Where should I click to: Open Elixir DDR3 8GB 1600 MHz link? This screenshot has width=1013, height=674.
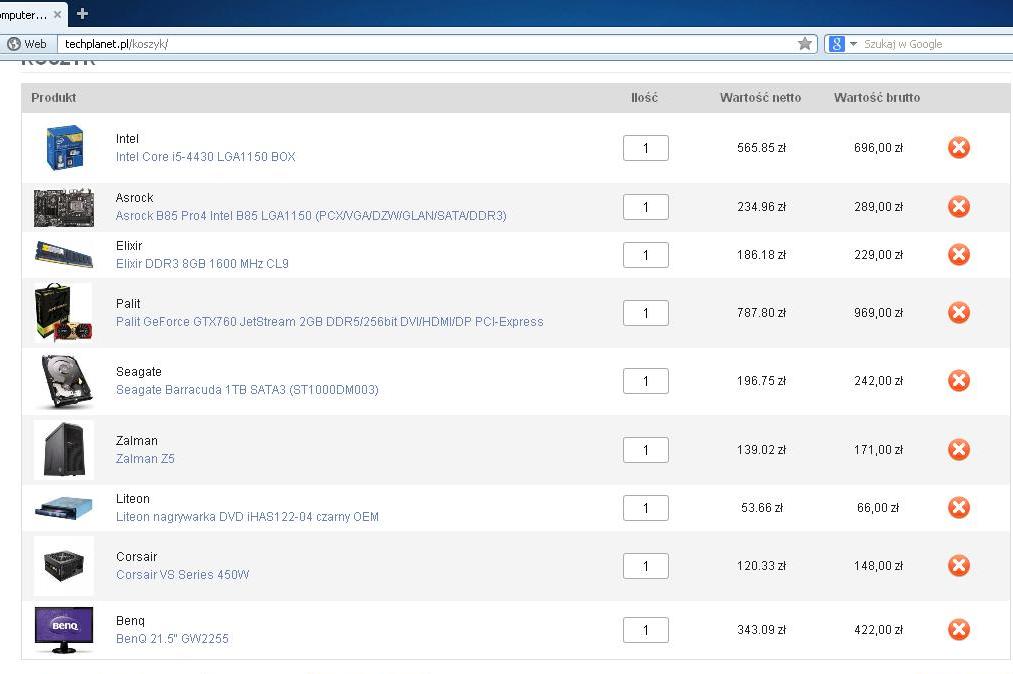coord(202,264)
